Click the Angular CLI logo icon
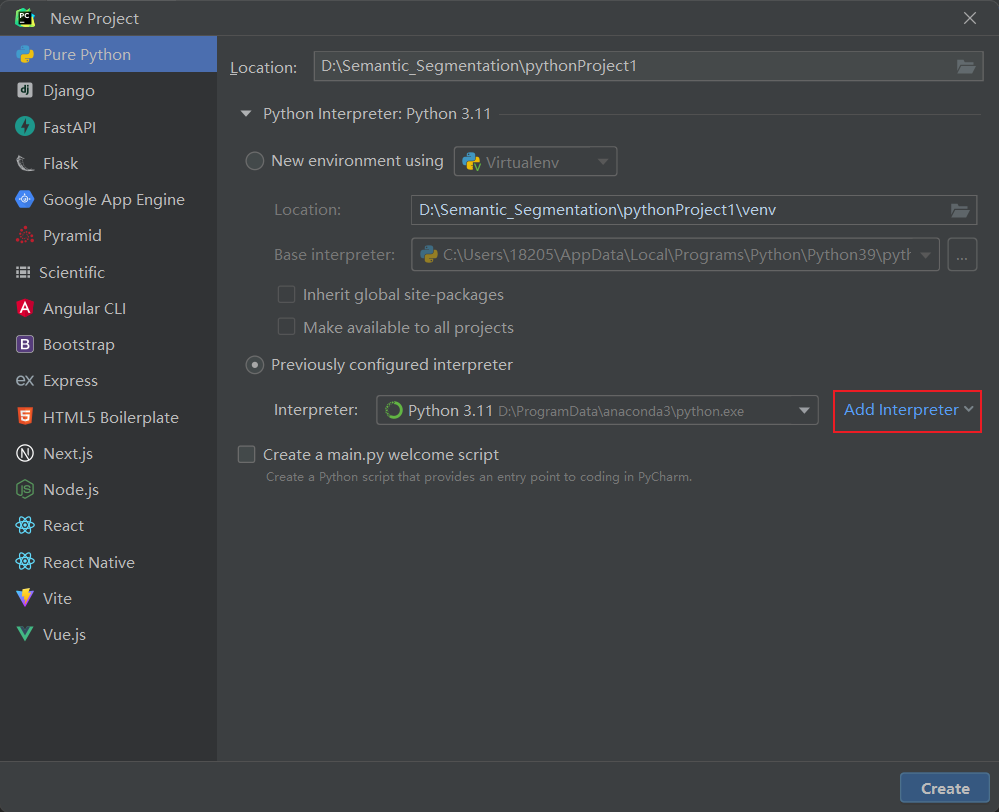Viewport: 999px width, 812px height. (x=25, y=308)
